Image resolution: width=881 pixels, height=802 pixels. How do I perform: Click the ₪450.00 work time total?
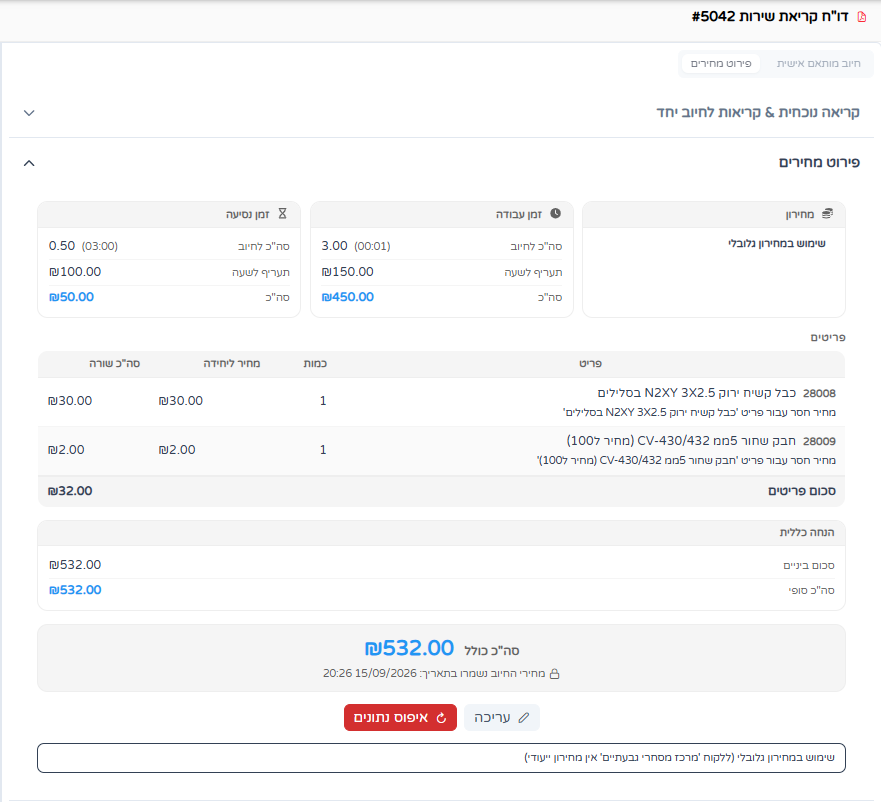347,297
